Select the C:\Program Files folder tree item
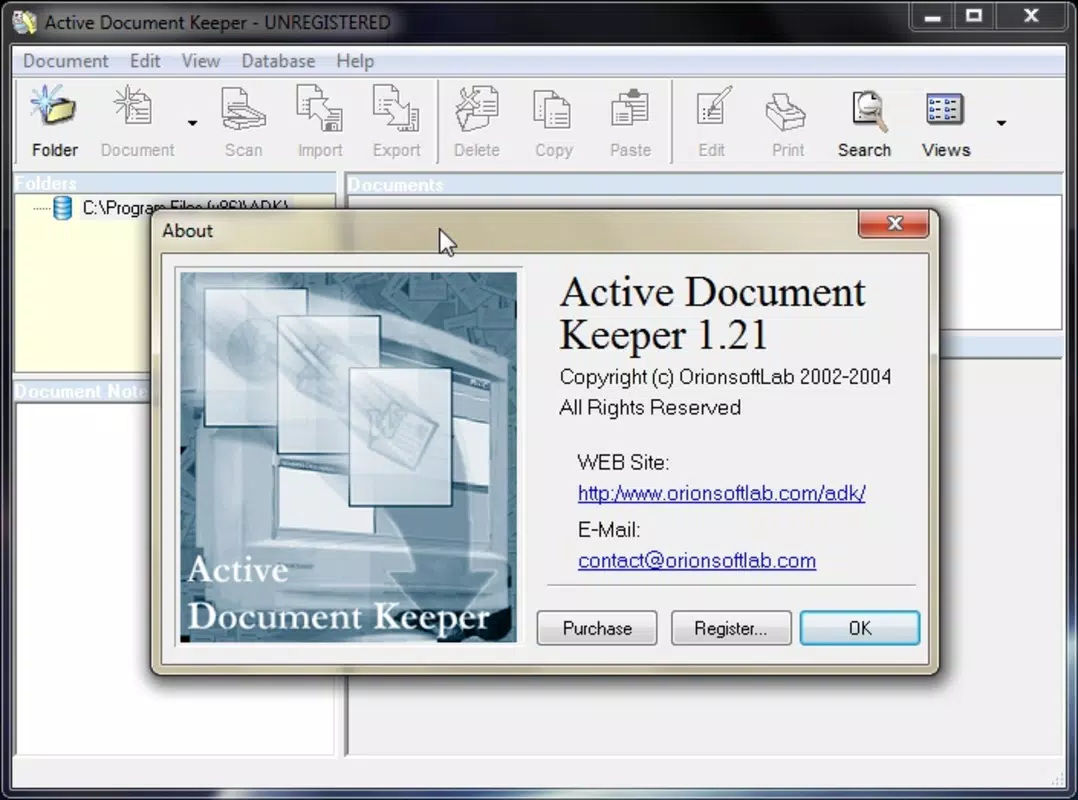This screenshot has width=1078, height=800. pyautogui.click(x=185, y=207)
